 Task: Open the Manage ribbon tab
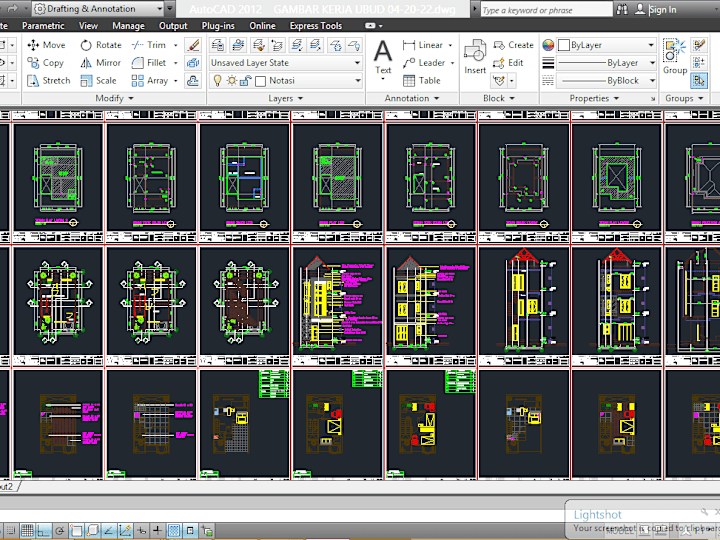[128, 26]
